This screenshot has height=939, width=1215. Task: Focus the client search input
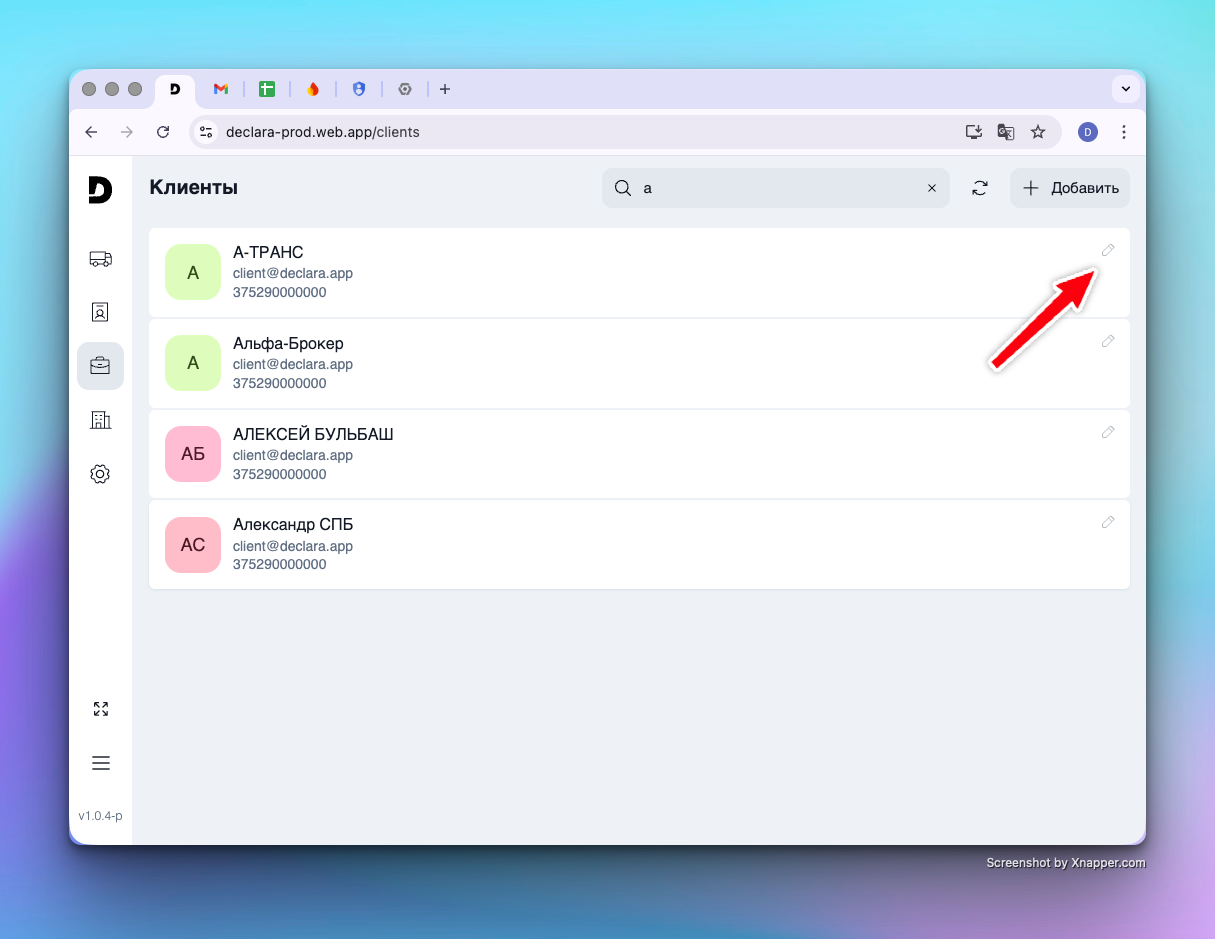778,188
